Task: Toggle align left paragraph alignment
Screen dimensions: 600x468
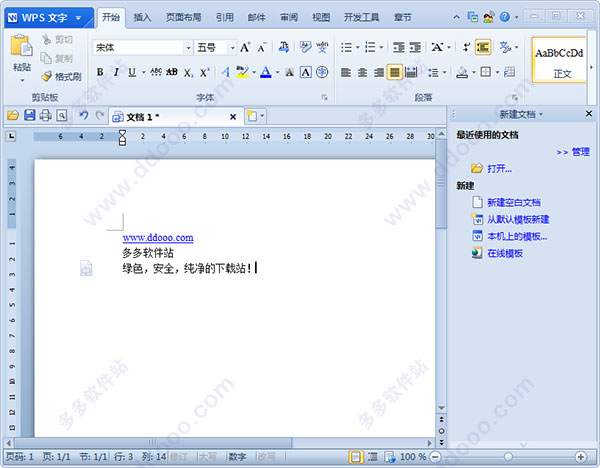Action: click(x=346, y=72)
